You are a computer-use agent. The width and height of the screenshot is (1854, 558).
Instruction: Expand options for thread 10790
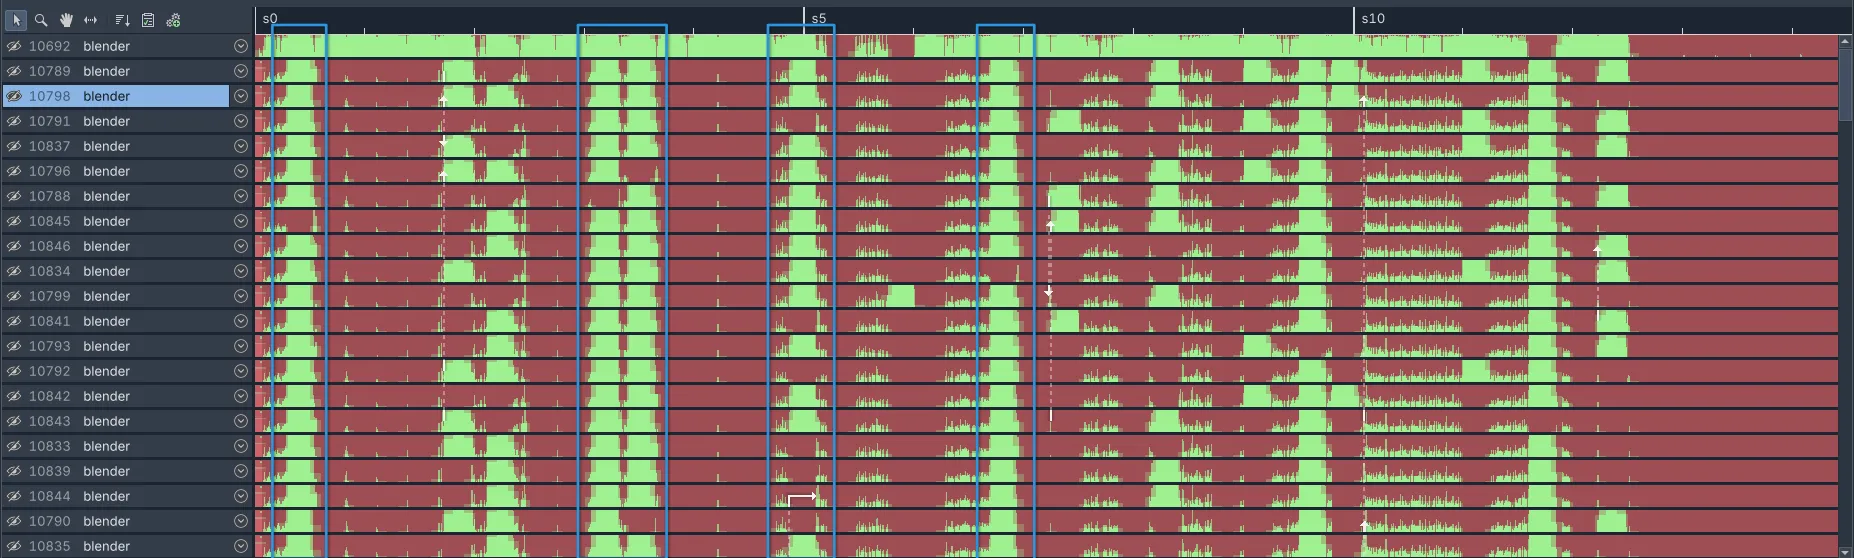click(240, 521)
